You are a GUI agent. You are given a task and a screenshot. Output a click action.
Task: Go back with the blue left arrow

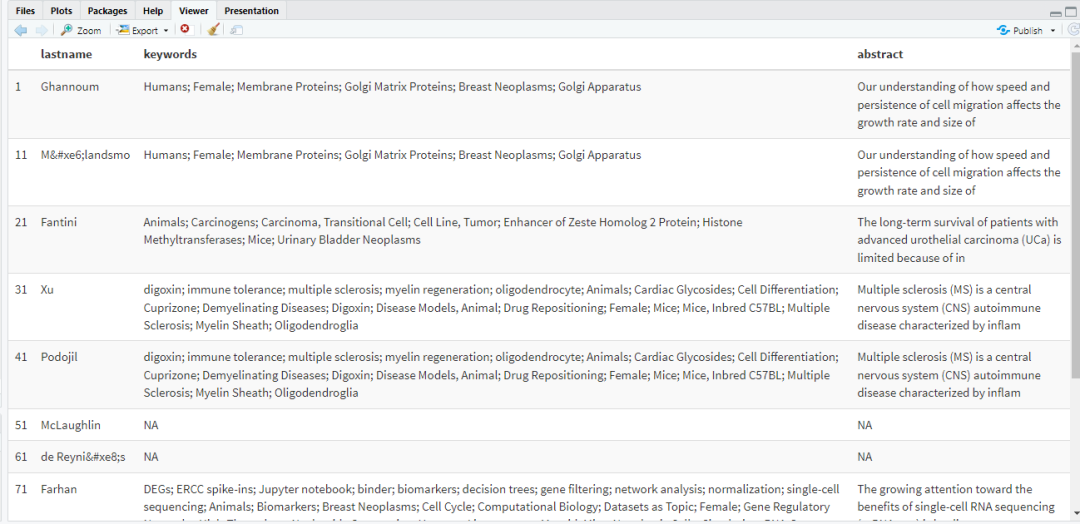point(21,30)
